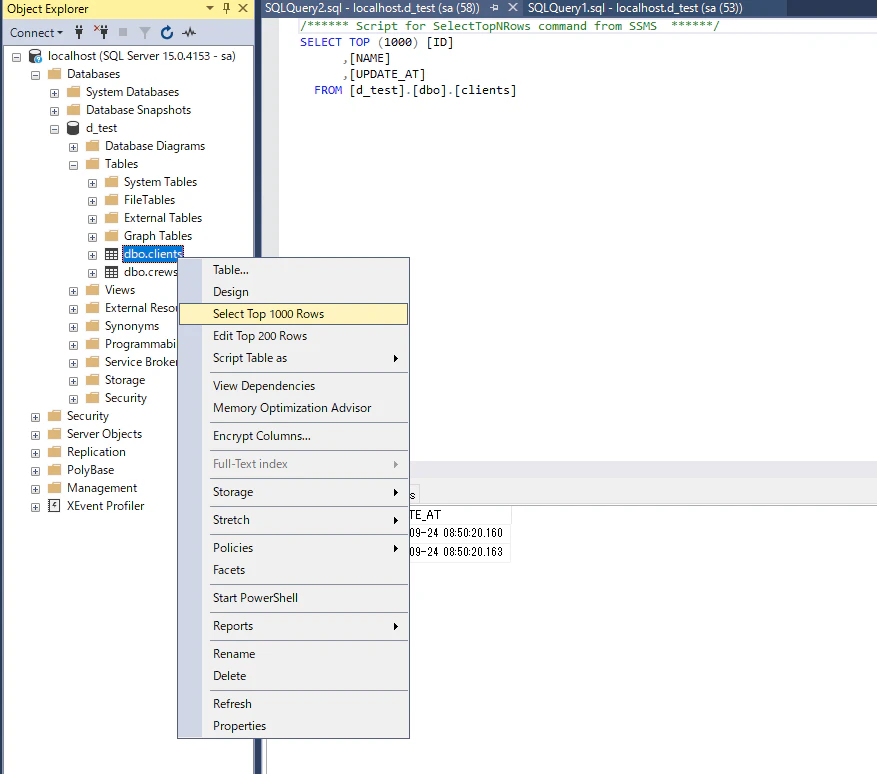The height and width of the screenshot is (774, 877).
Task: Open the Connect dropdown
Action: click(36, 32)
